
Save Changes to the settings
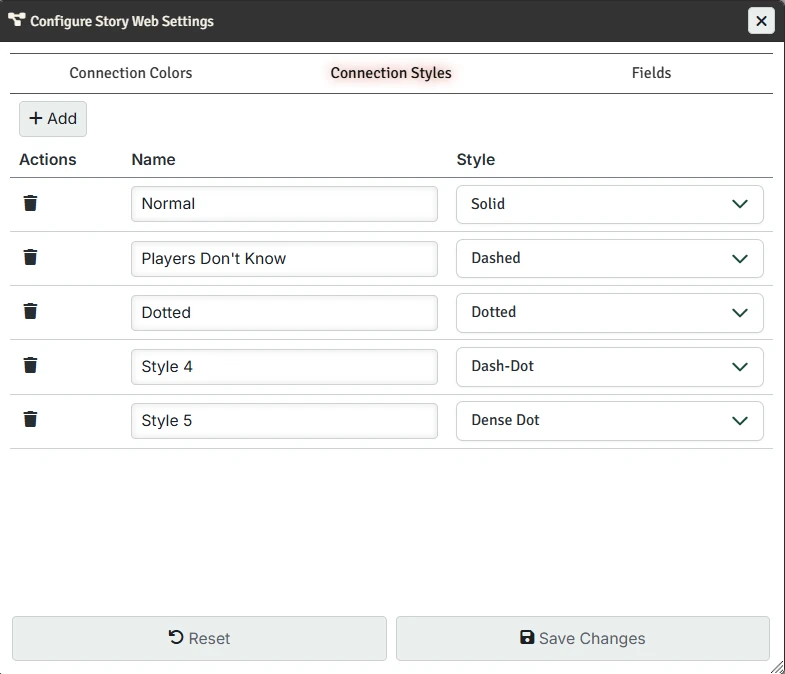pyautogui.click(x=582, y=638)
